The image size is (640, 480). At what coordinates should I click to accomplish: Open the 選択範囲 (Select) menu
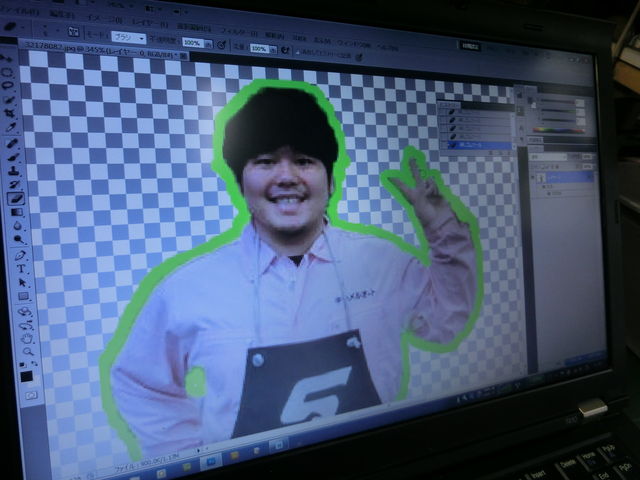(194, 27)
